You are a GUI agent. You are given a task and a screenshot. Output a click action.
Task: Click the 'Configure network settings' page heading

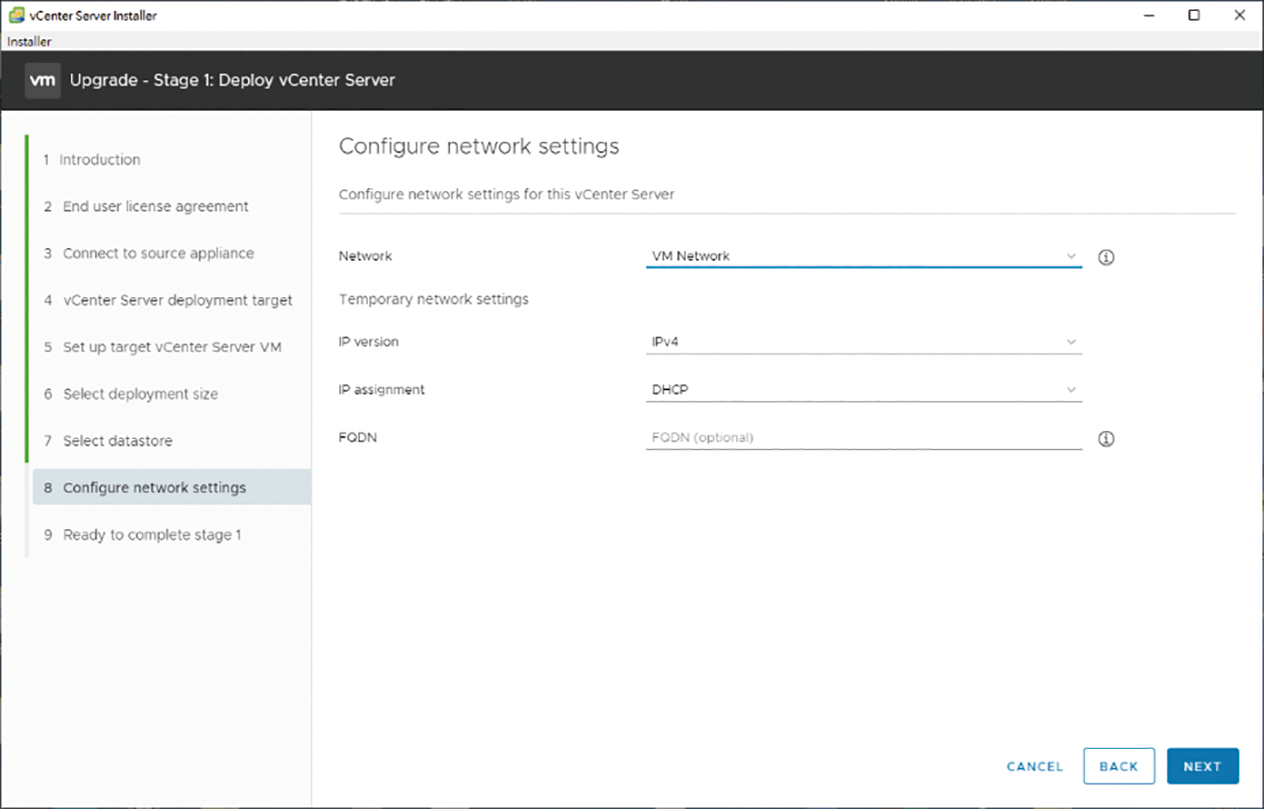pos(479,147)
